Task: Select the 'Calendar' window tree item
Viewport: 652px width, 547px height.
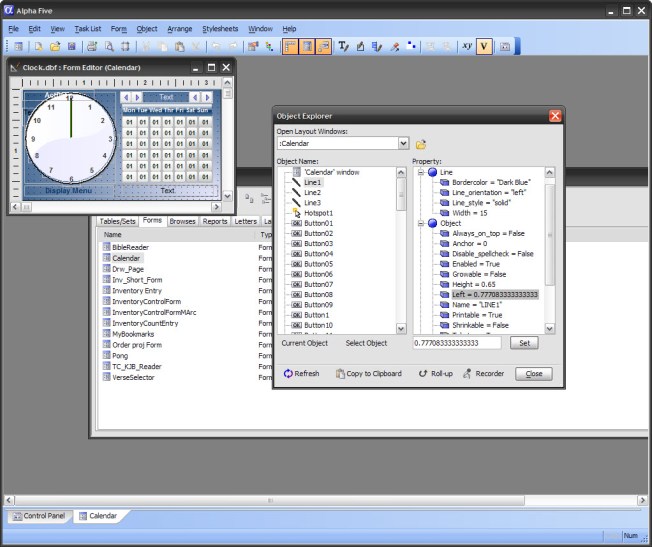Action: [331, 172]
